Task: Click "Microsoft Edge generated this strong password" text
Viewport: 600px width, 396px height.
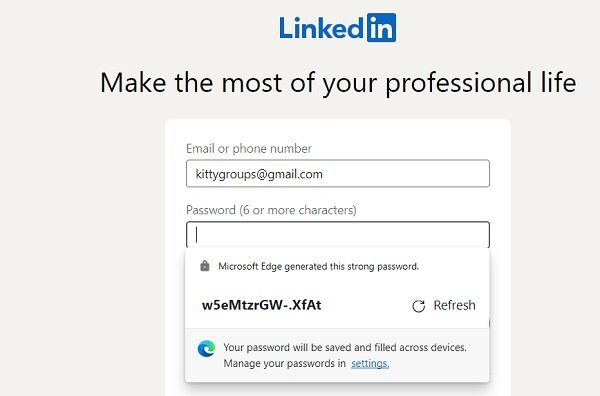Action: [318, 266]
